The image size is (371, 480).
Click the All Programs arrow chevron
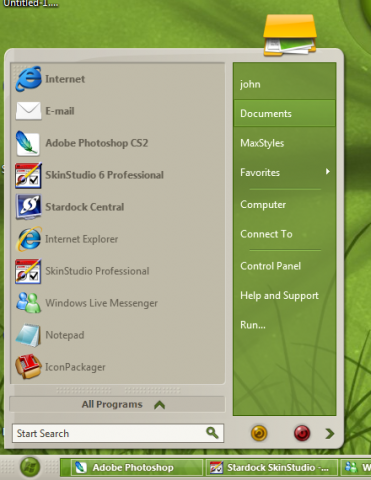click(160, 405)
